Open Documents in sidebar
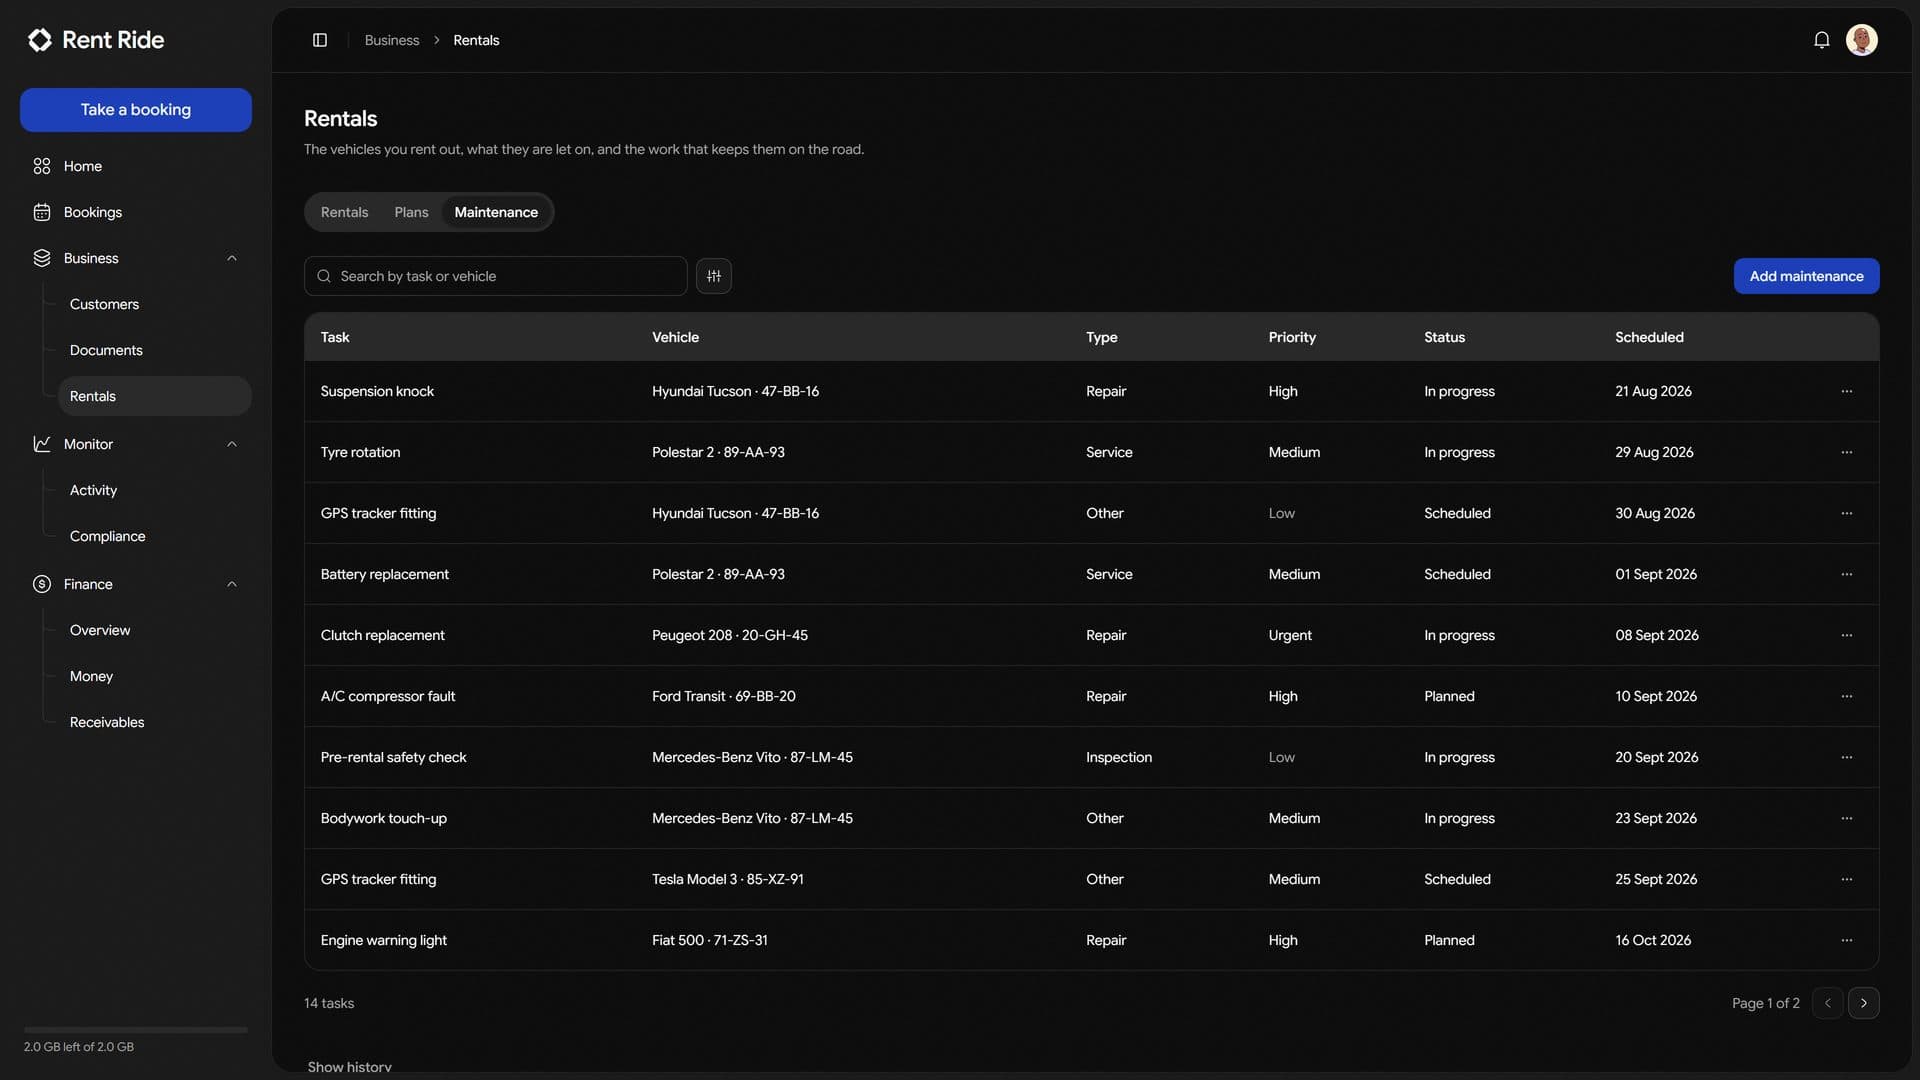This screenshot has height=1080, width=1920. point(154,350)
